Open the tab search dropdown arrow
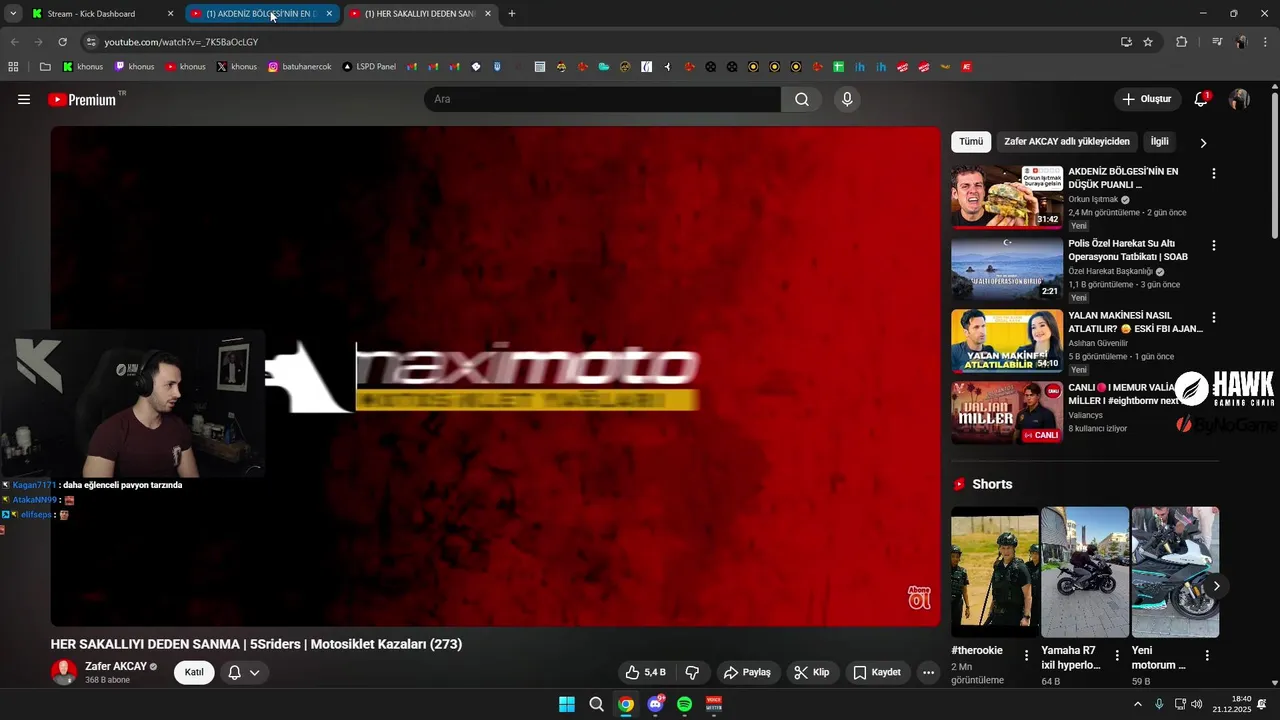Viewport: 1280px width, 720px height. 13,14
